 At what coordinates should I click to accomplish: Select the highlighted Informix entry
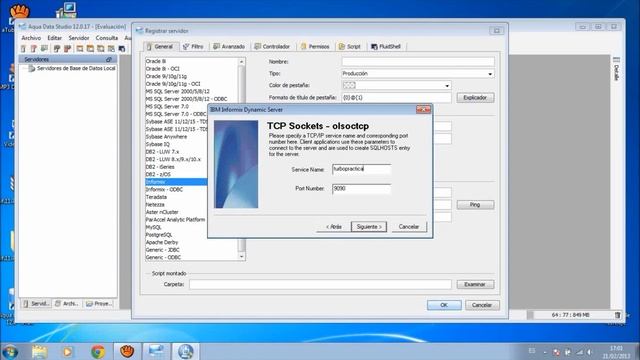[176, 182]
